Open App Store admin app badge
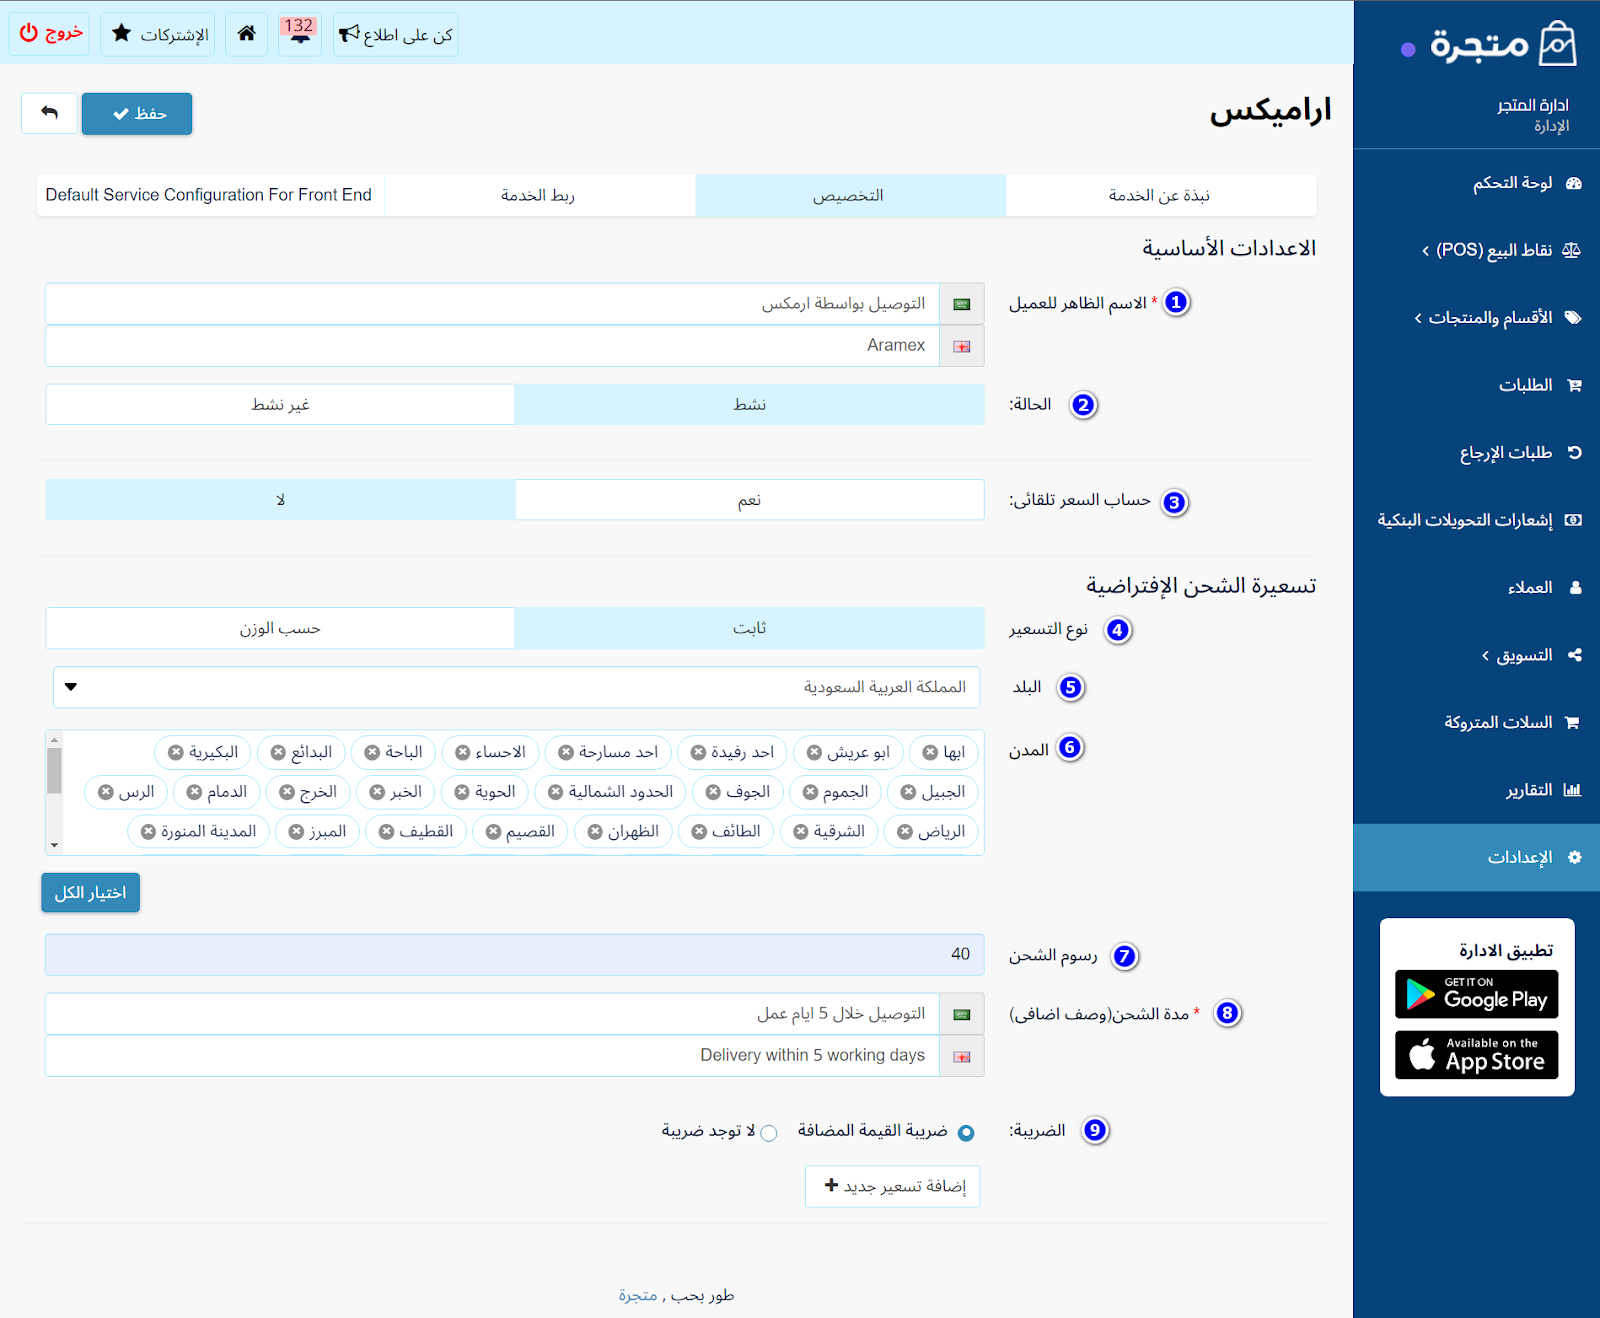This screenshot has height=1318, width=1600. point(1476,1055)
